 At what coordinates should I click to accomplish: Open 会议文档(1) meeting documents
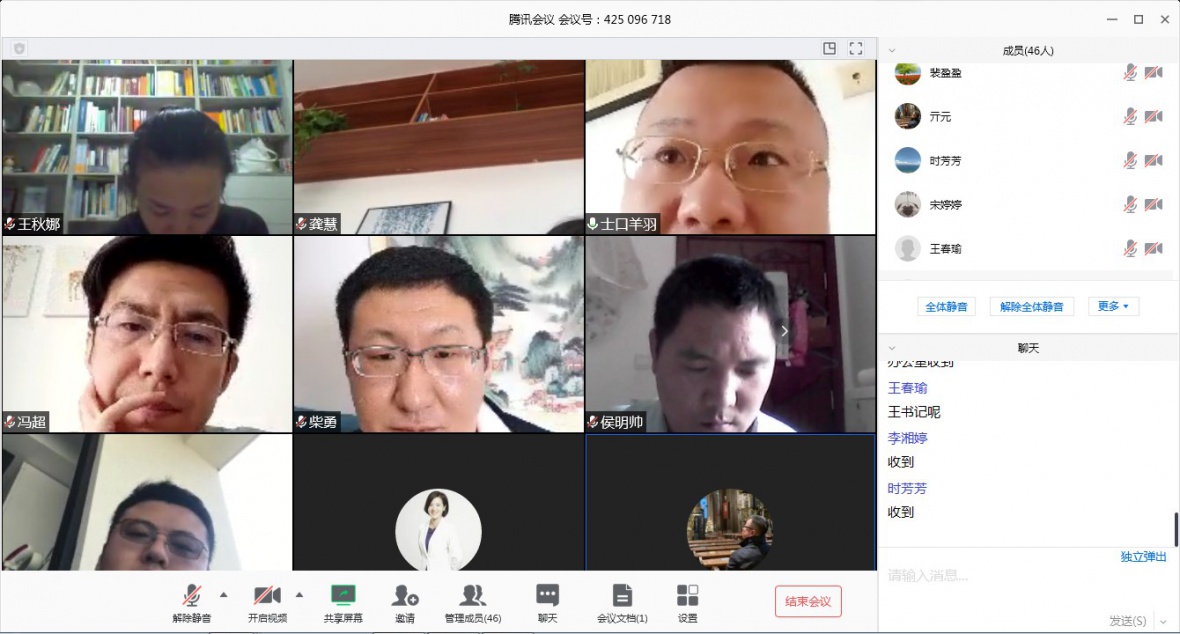click(622, 597)
